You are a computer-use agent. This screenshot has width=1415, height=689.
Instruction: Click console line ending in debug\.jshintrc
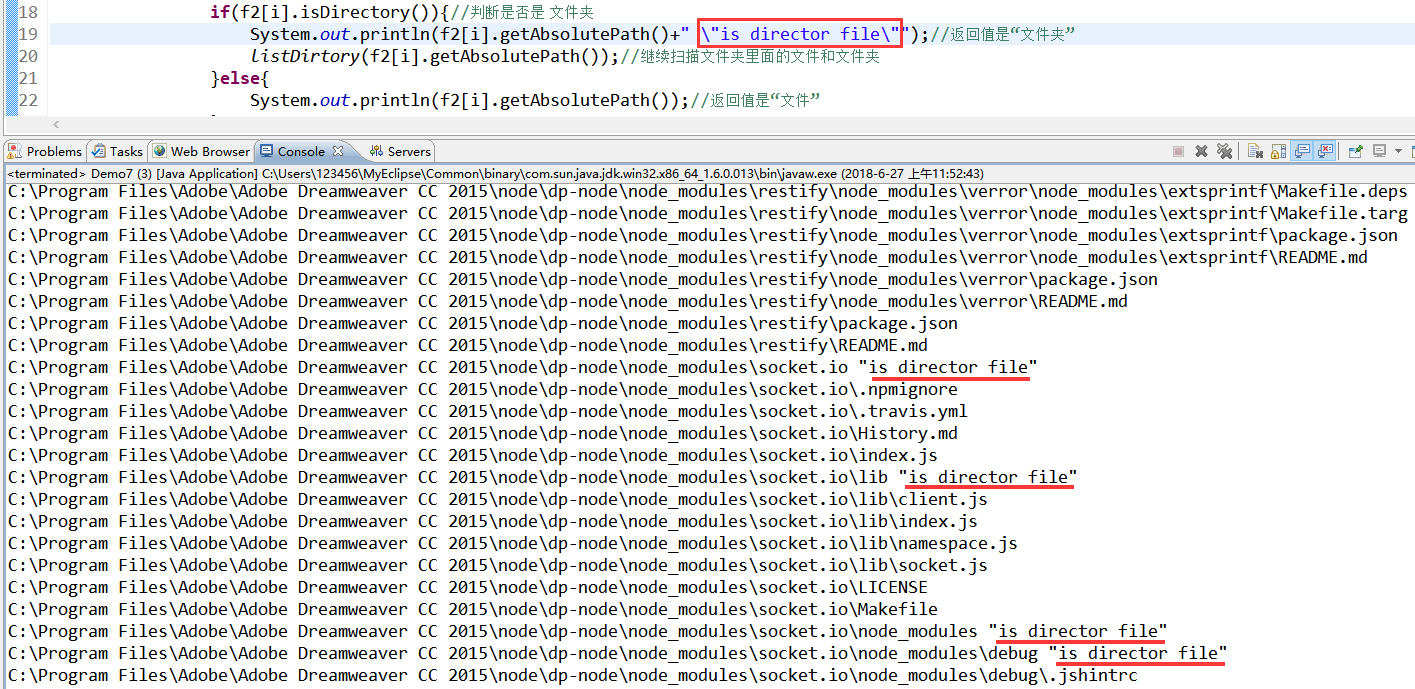(572, 675)
